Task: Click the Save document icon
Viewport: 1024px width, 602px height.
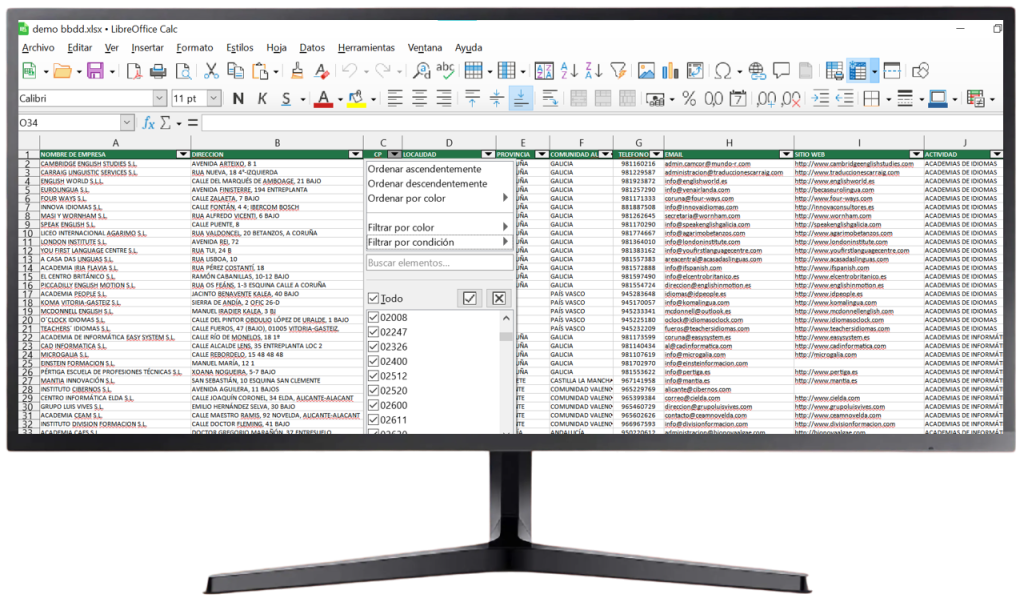Action: point(94,71)
